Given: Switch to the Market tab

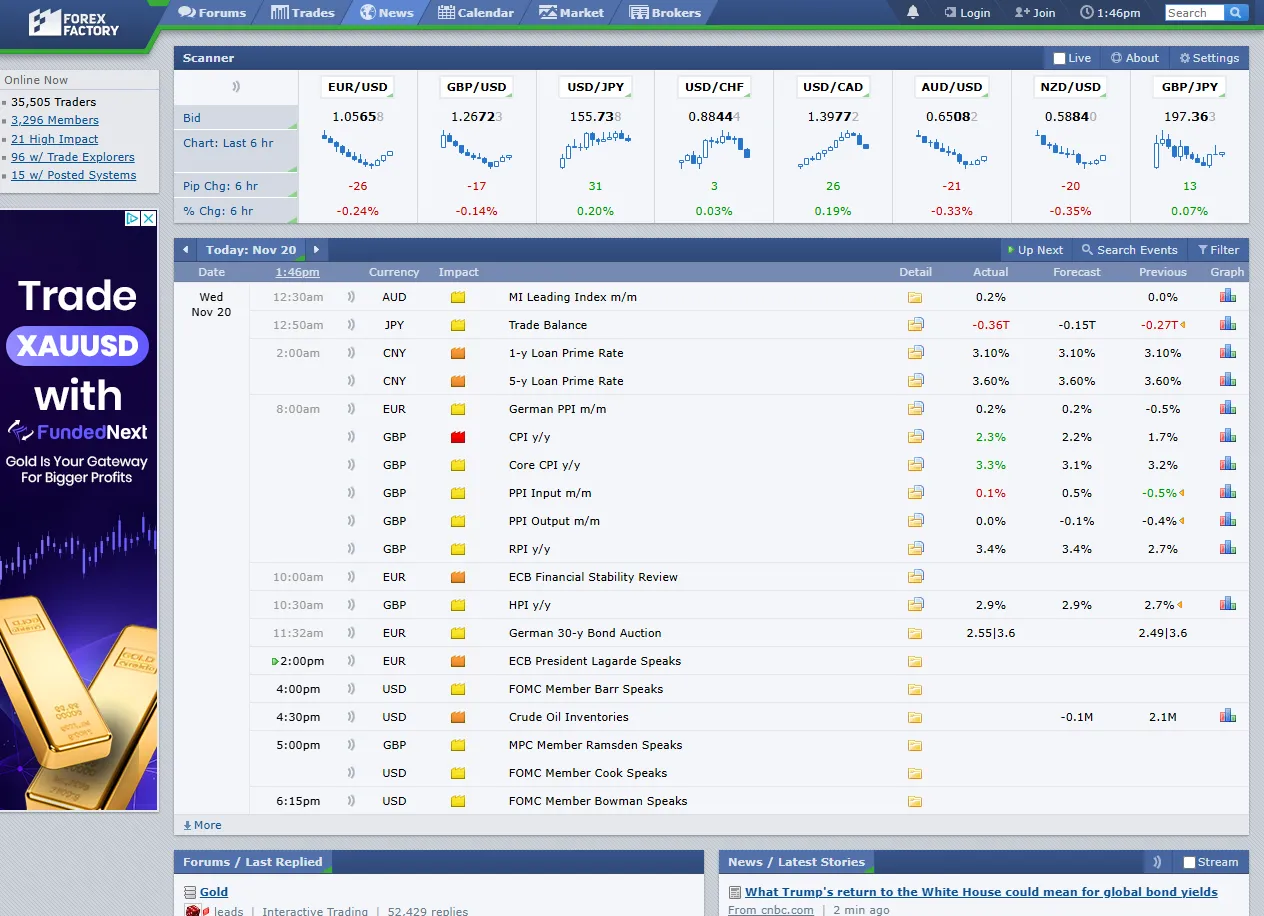Looking at the screenshot, I should click(x=572, y=13).
